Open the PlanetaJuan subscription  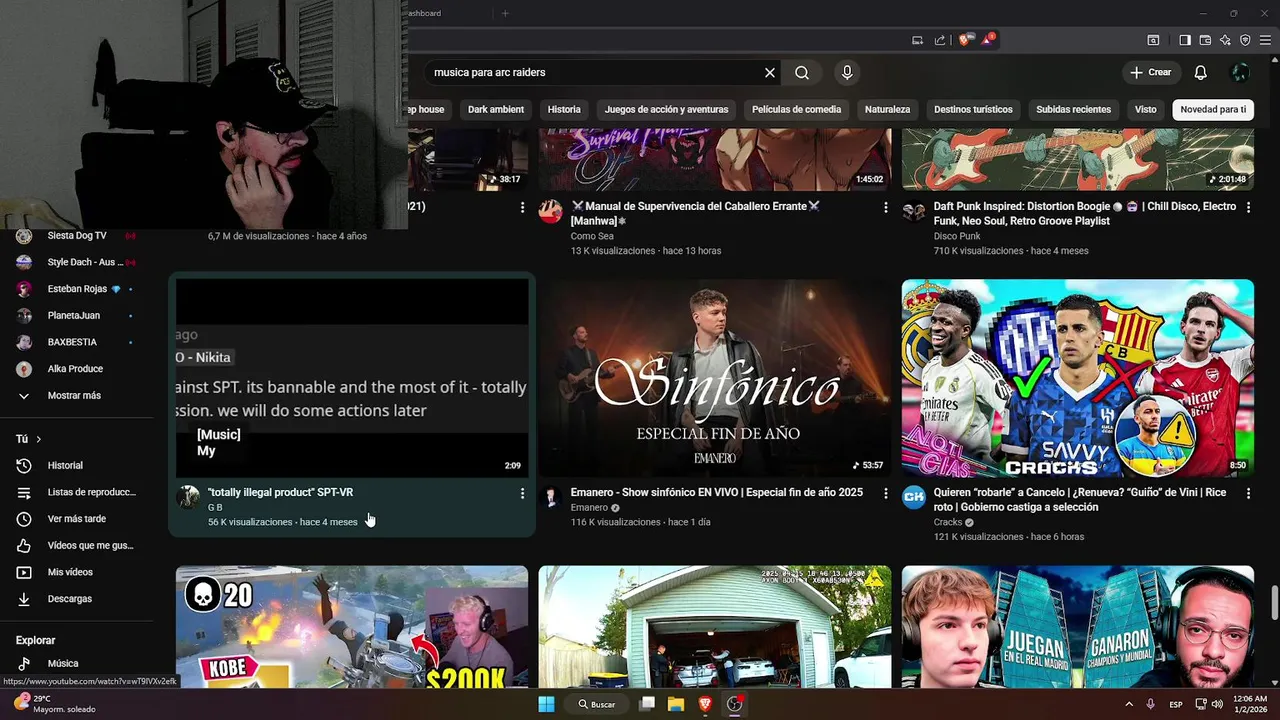pyautogui.click(x=76, y=316)
